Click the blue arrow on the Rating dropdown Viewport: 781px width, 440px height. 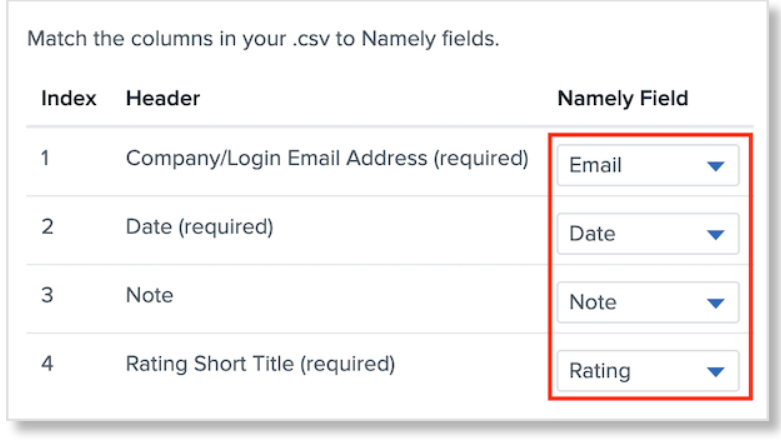click(715, 372)
